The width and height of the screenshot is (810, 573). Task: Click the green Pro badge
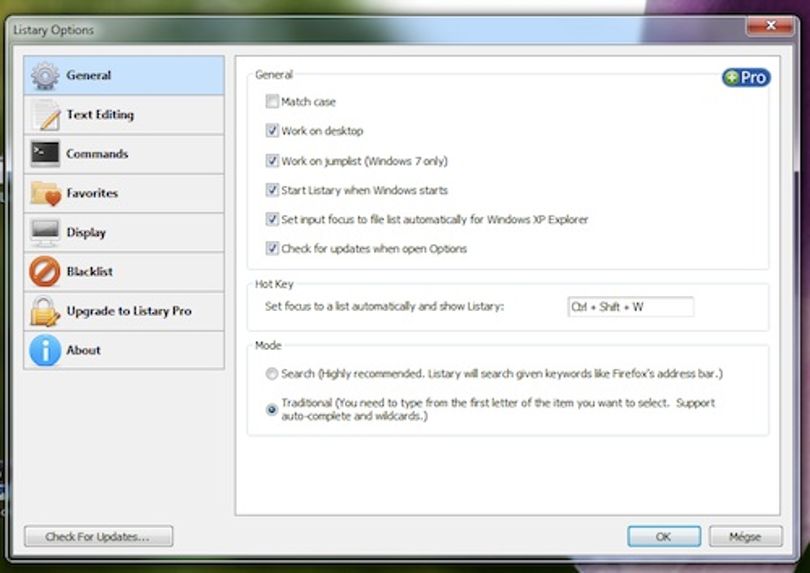coord(746,78)
